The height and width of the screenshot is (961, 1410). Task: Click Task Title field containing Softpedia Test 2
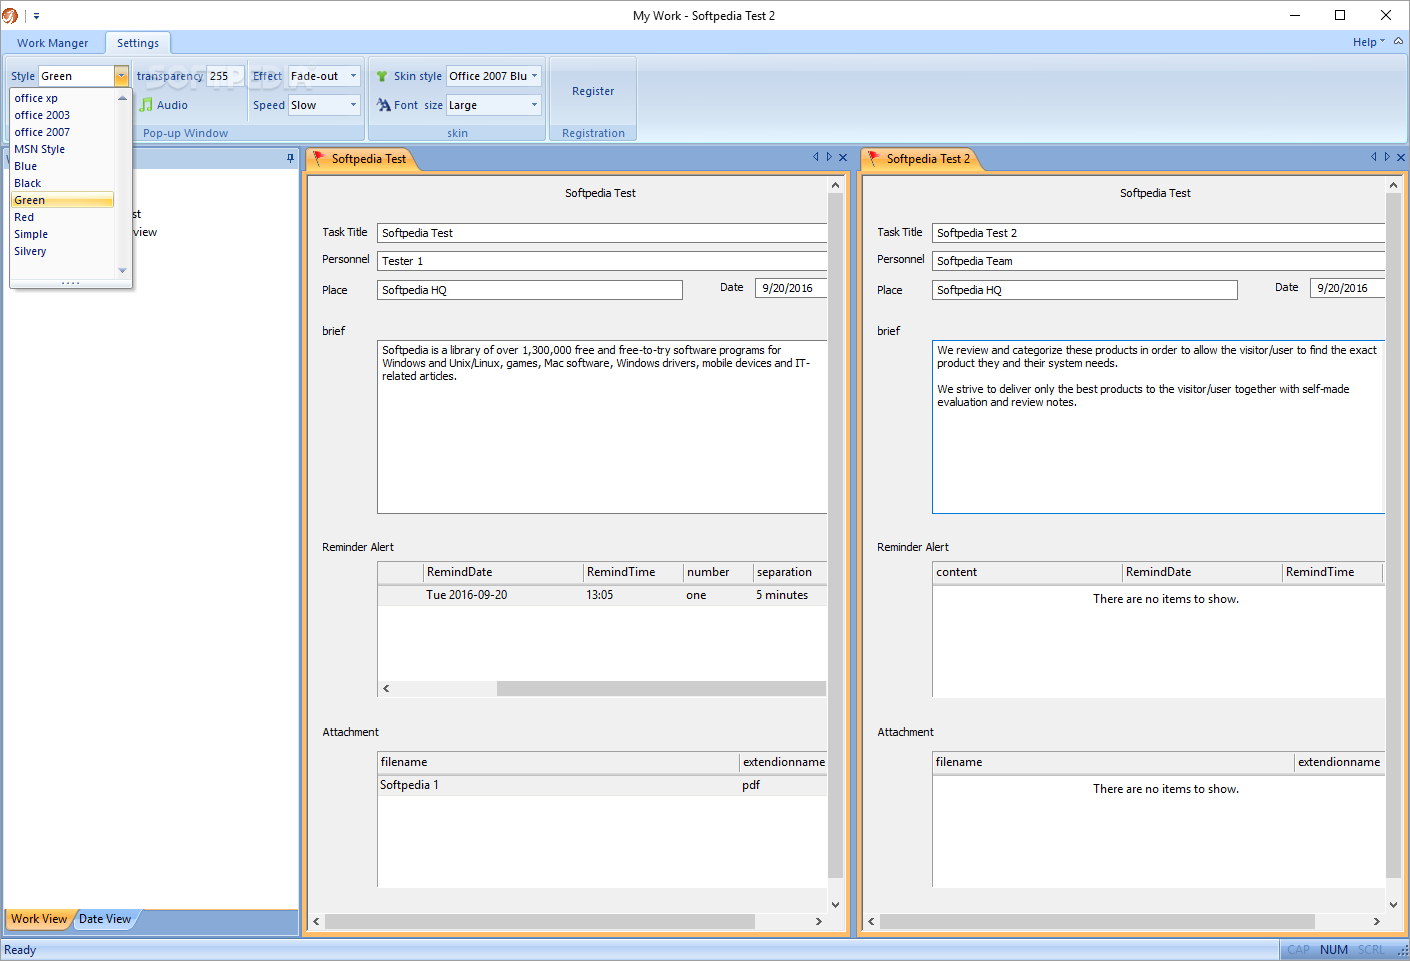click(1158, 233)
